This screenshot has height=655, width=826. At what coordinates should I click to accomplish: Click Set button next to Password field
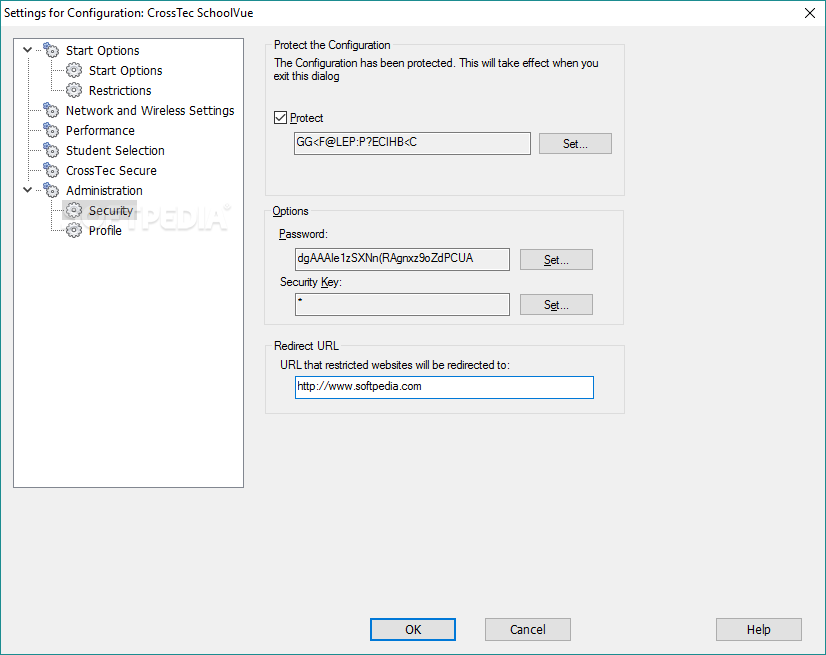pos(556,259)
